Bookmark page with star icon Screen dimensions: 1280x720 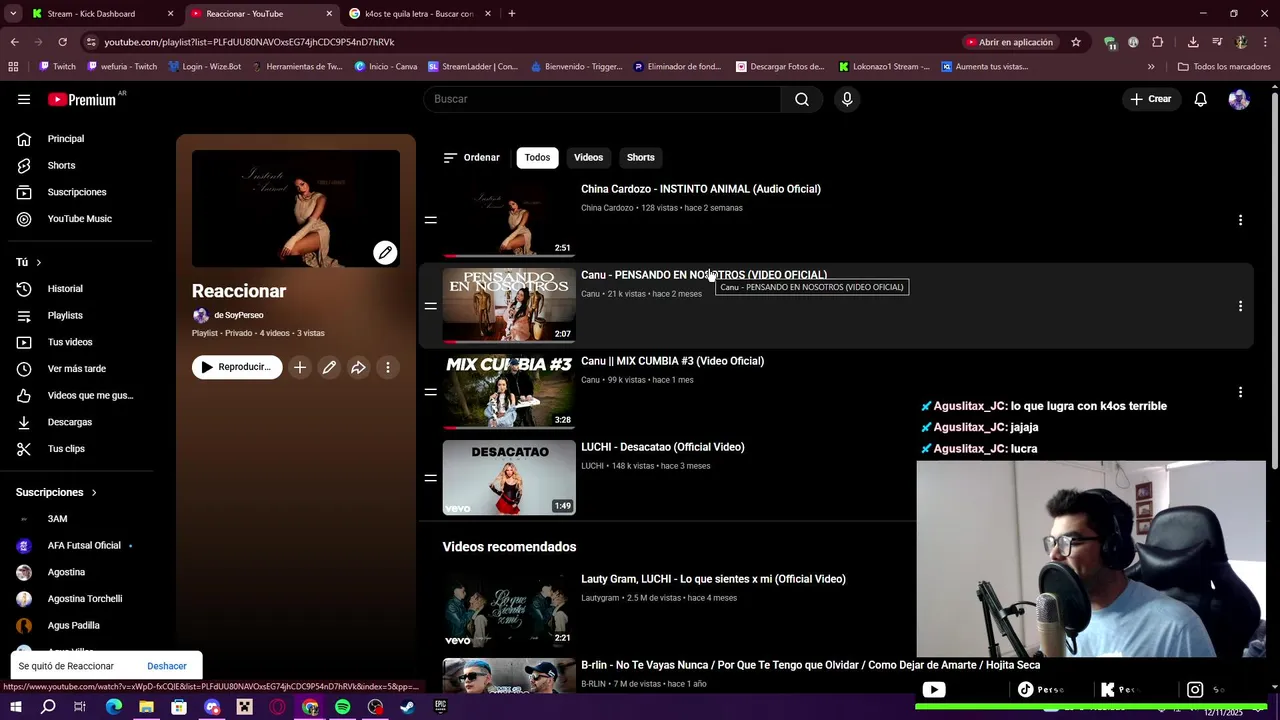click(x=1076, y=42)
